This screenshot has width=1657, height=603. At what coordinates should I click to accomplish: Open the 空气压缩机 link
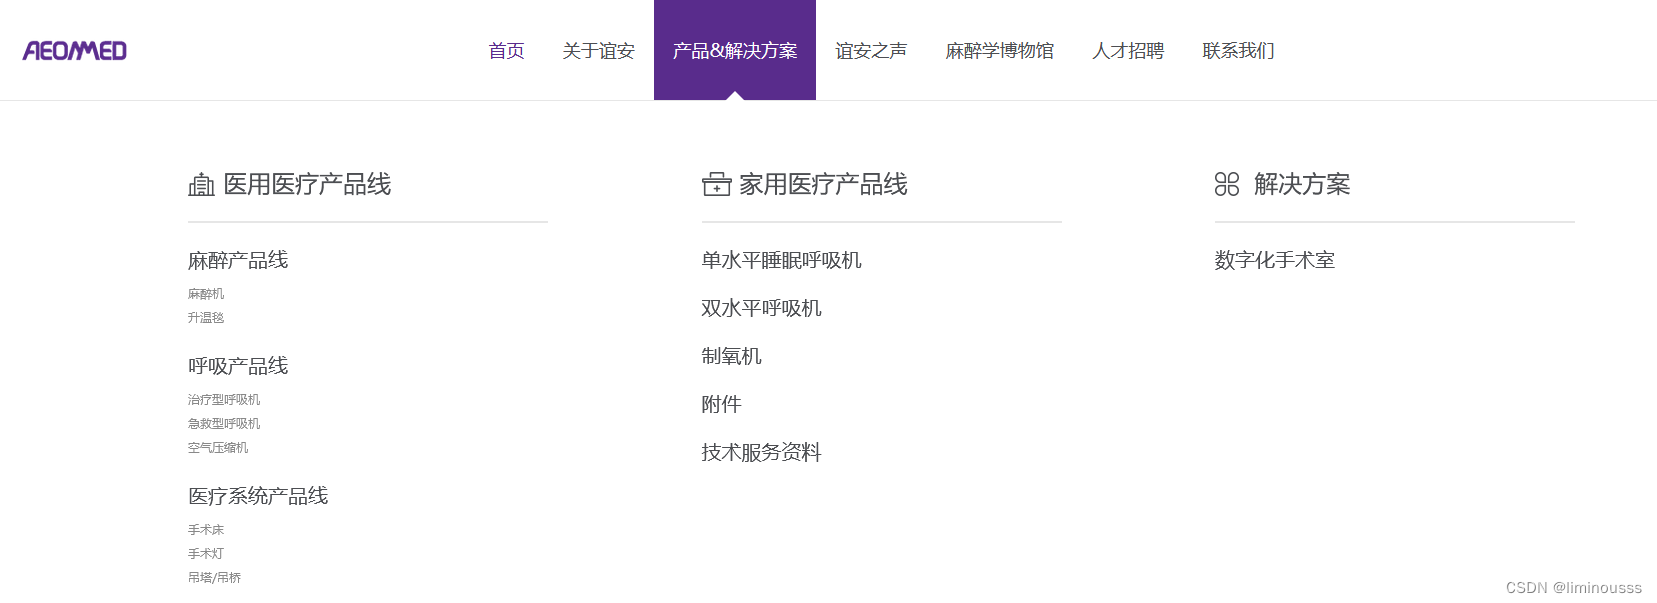[218, 448]
